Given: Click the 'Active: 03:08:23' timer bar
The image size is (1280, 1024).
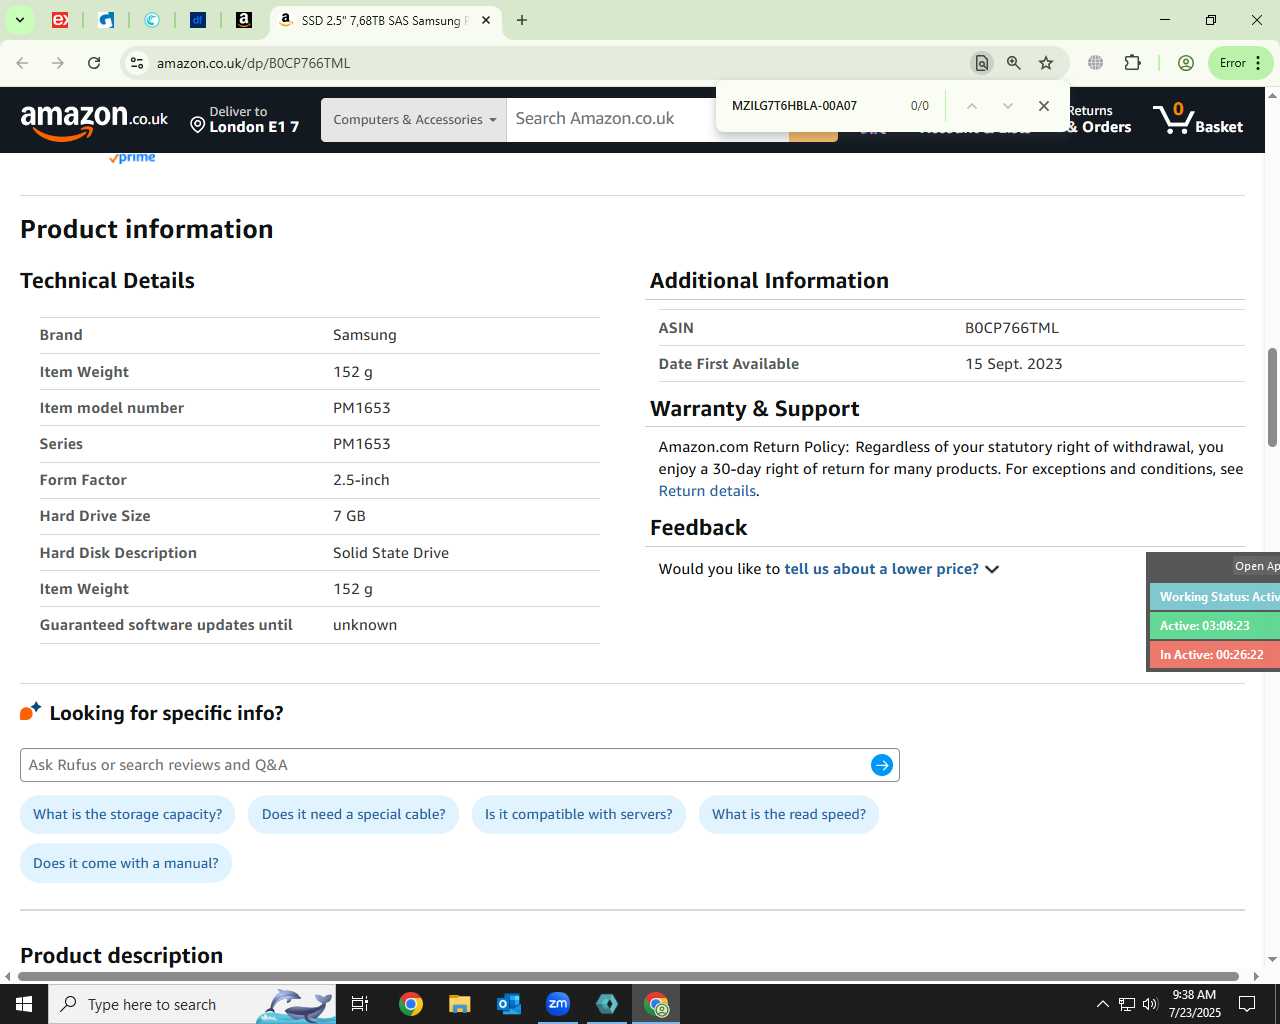Looking at the screenshot, I should [x=1214, y=626].
